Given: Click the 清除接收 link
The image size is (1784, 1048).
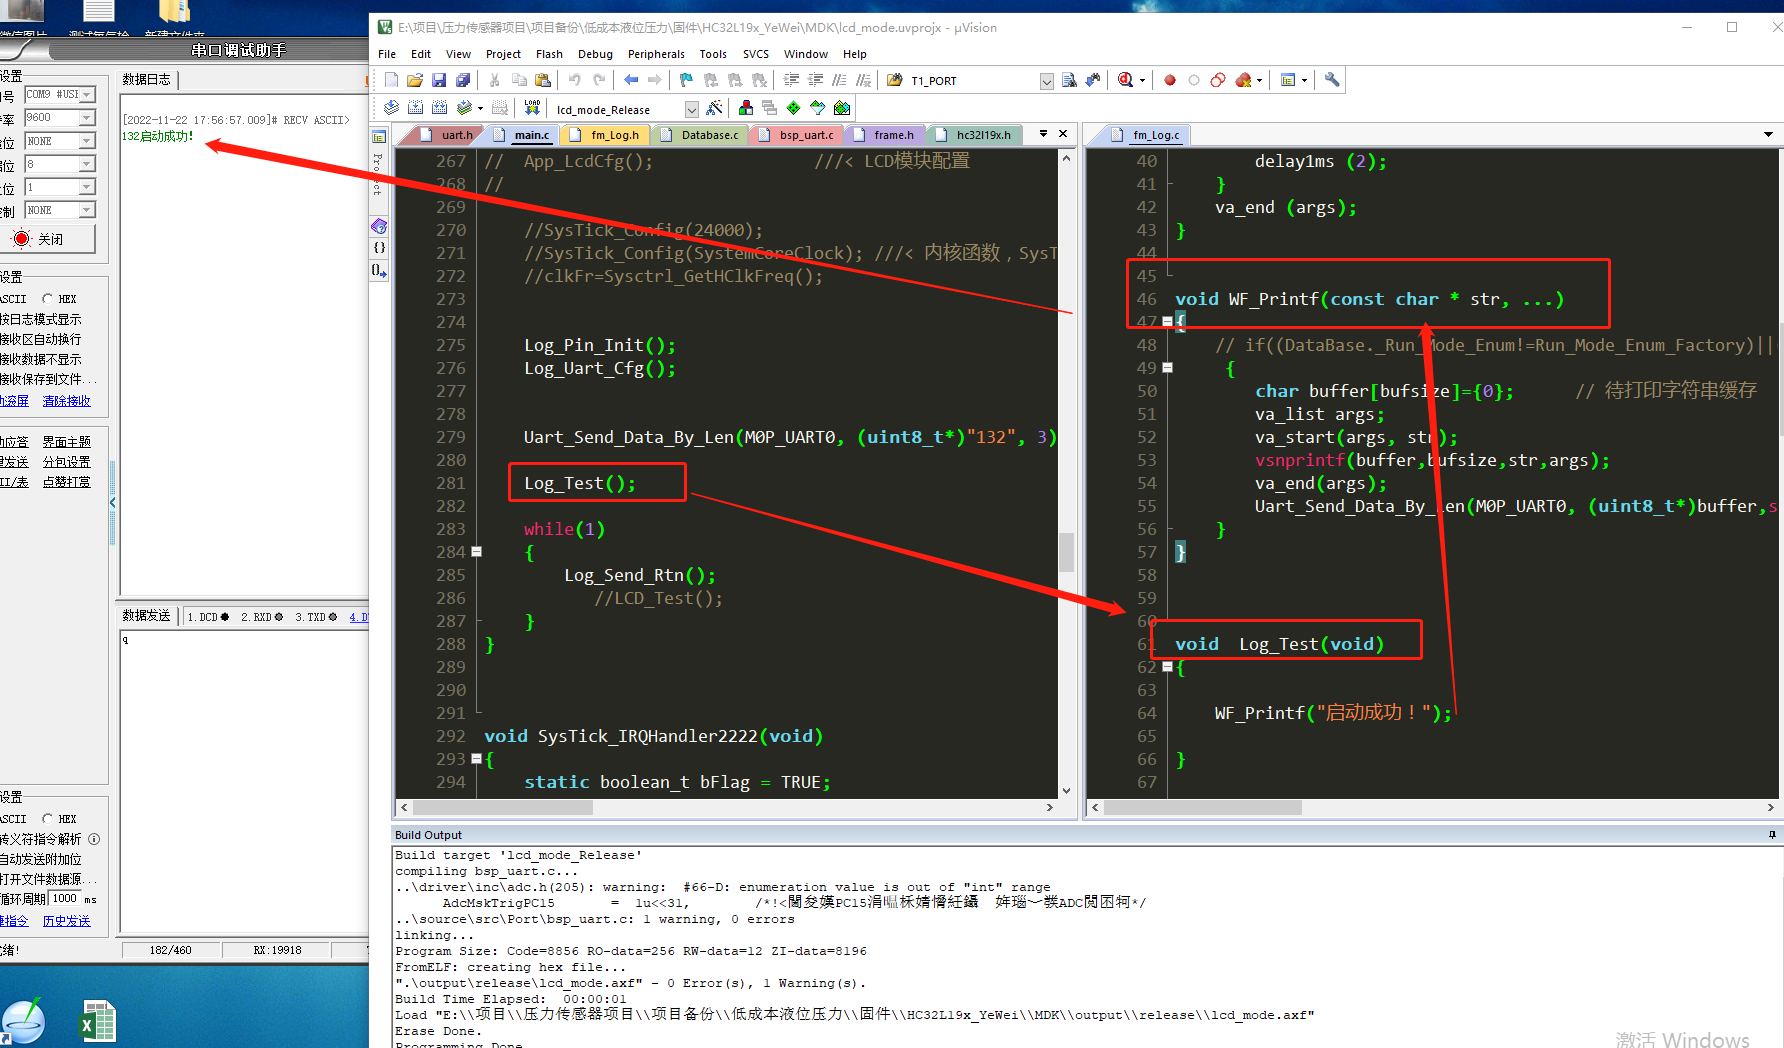Looking at the screenshot, I should tap(66, 401).
